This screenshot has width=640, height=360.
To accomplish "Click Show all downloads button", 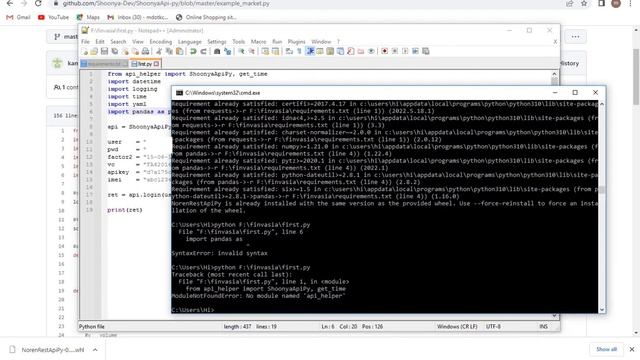I will point(607,349).
